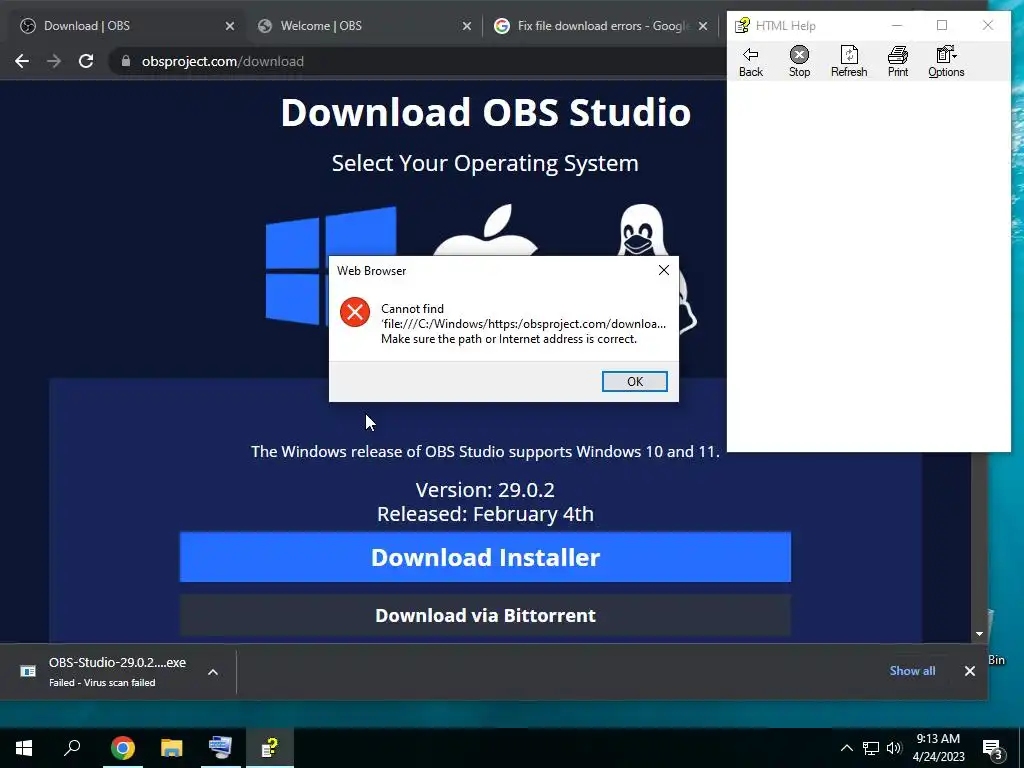Click the obsproject.com/download address bar

pyautogui.click(x=418, y=61)
